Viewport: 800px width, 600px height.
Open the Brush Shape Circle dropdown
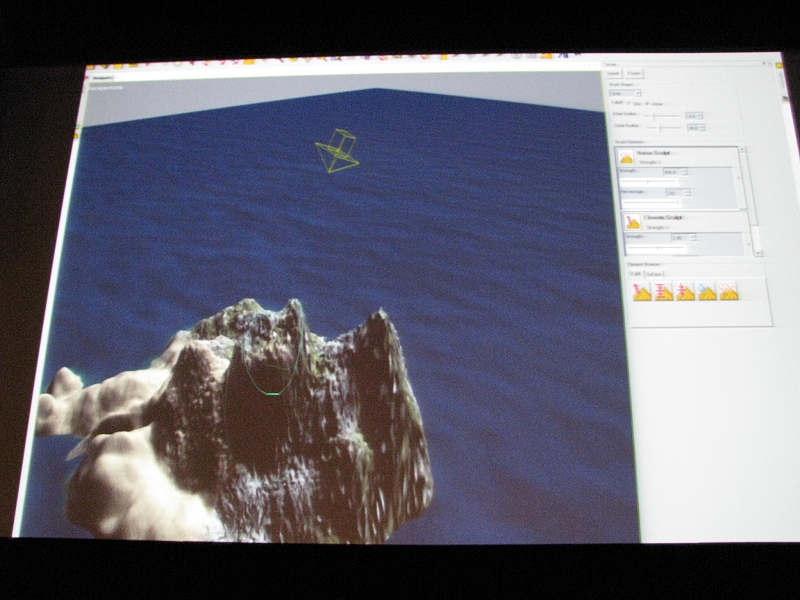(x=624, y=93)
